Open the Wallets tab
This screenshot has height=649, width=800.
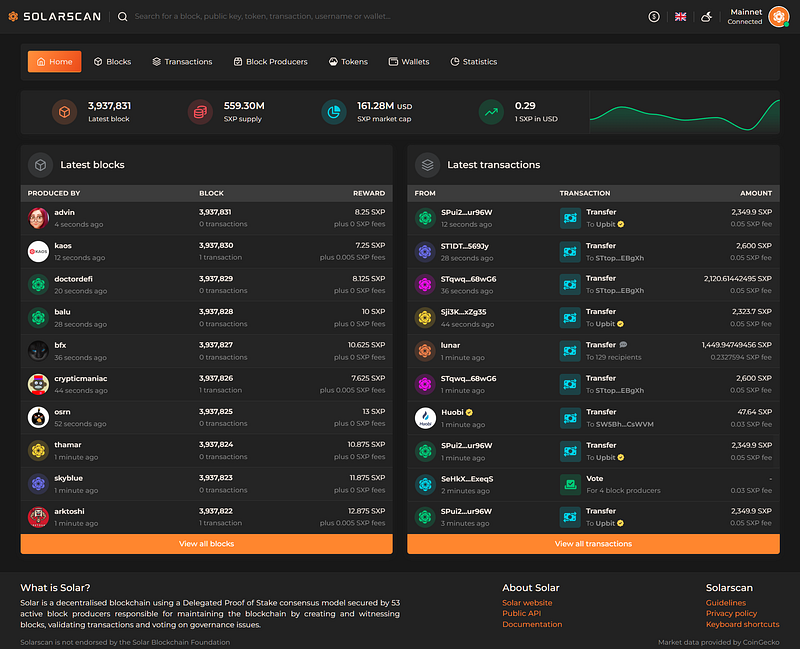pyautogui.click(x=409, y=62)
